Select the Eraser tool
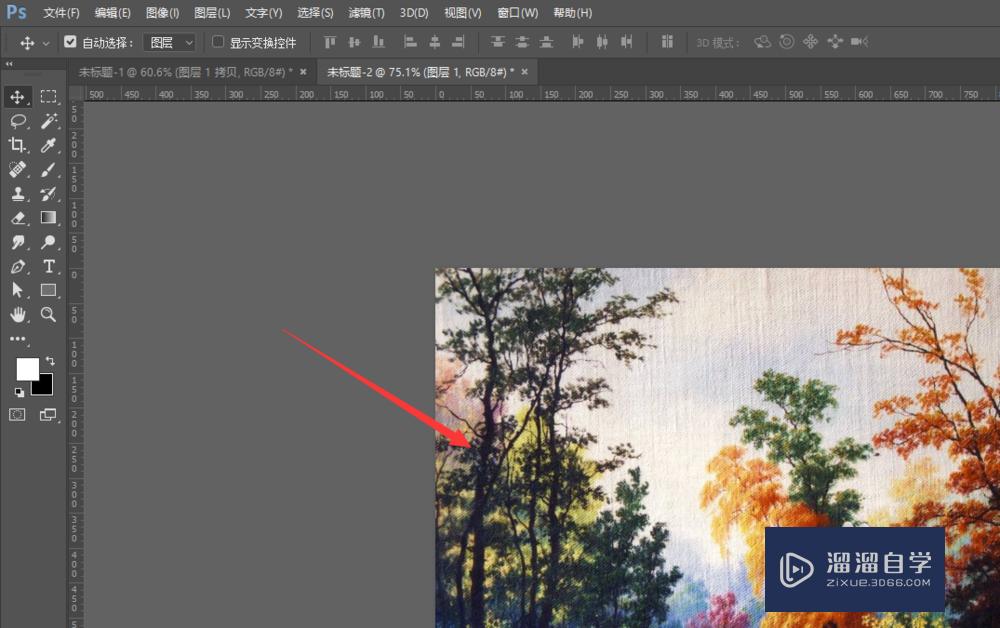 point(17,218)
